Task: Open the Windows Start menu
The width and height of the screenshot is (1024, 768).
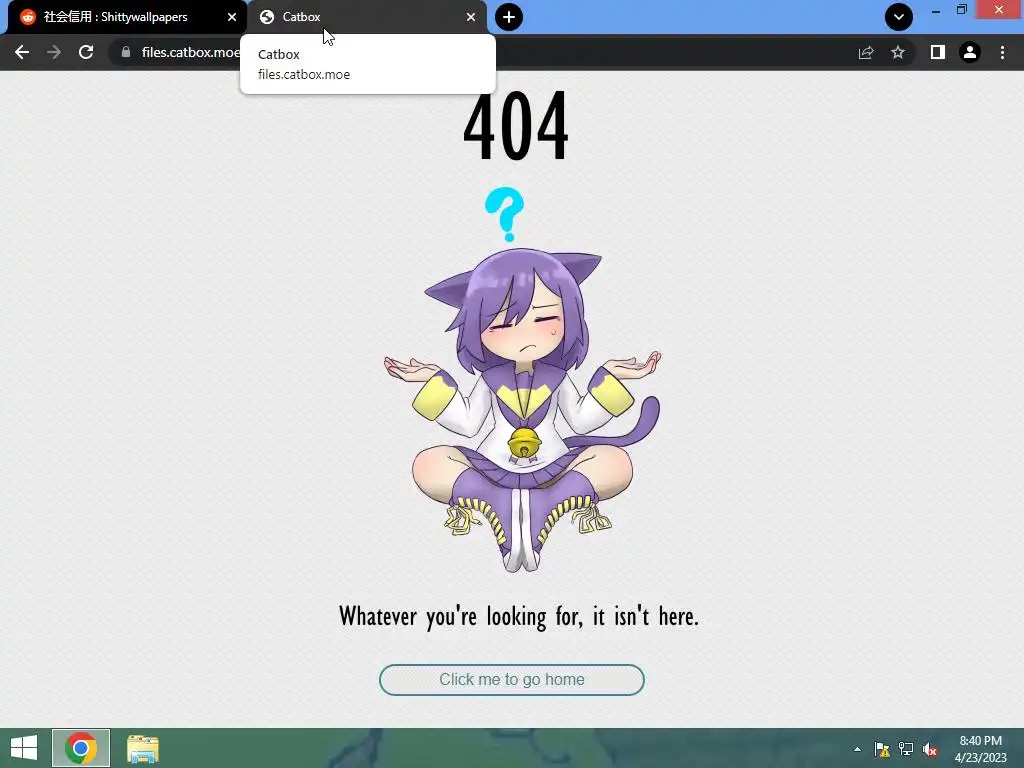Action: point(24,748)
